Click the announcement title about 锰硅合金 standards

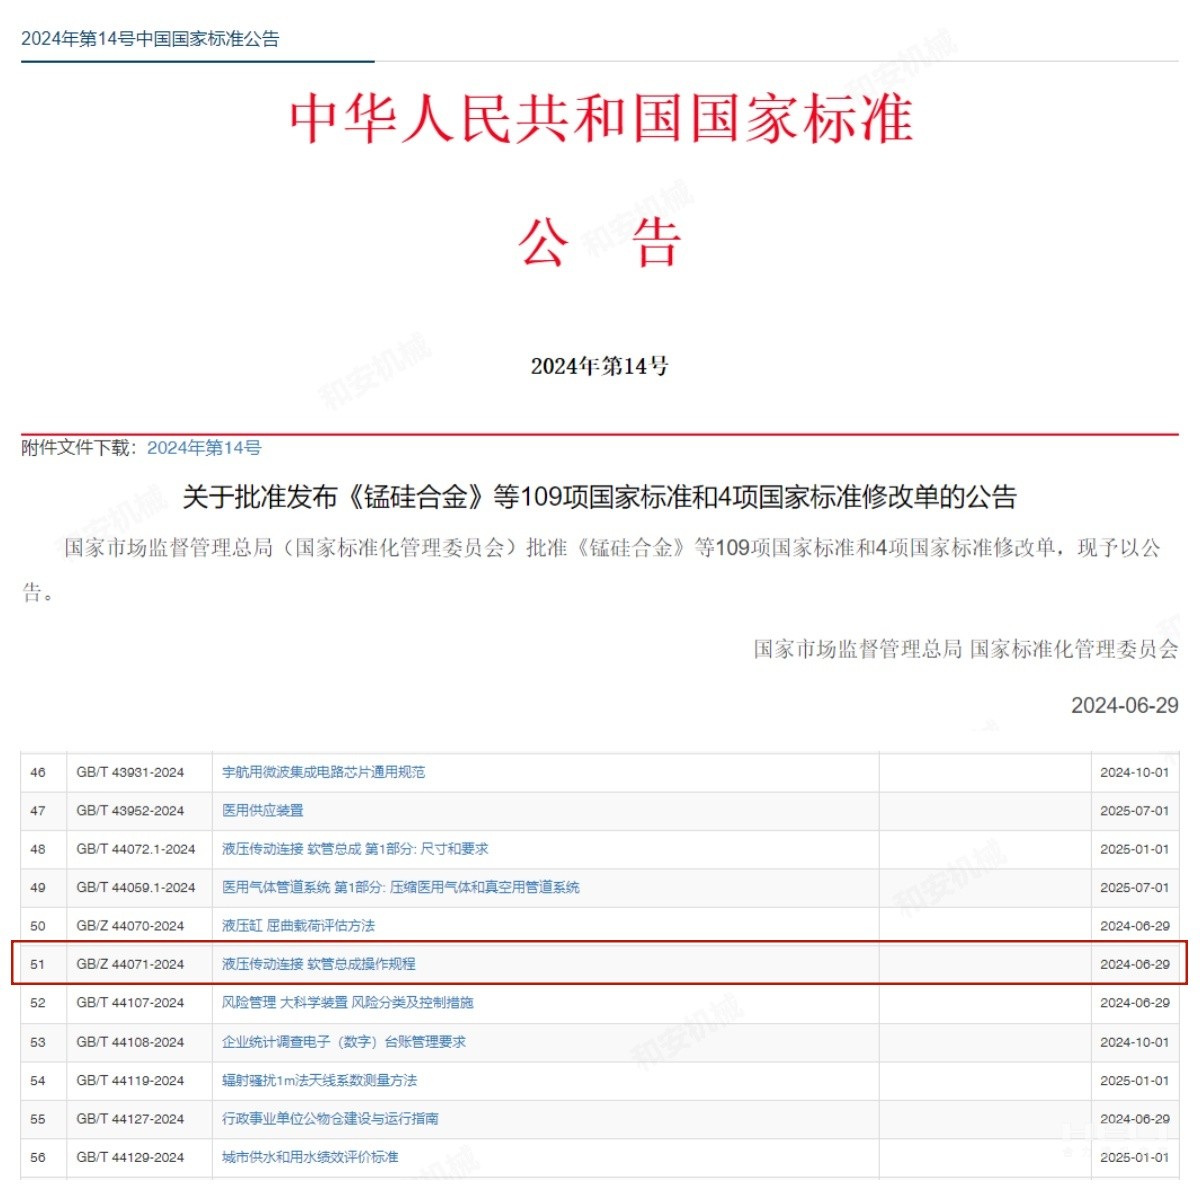click(599, 497)
